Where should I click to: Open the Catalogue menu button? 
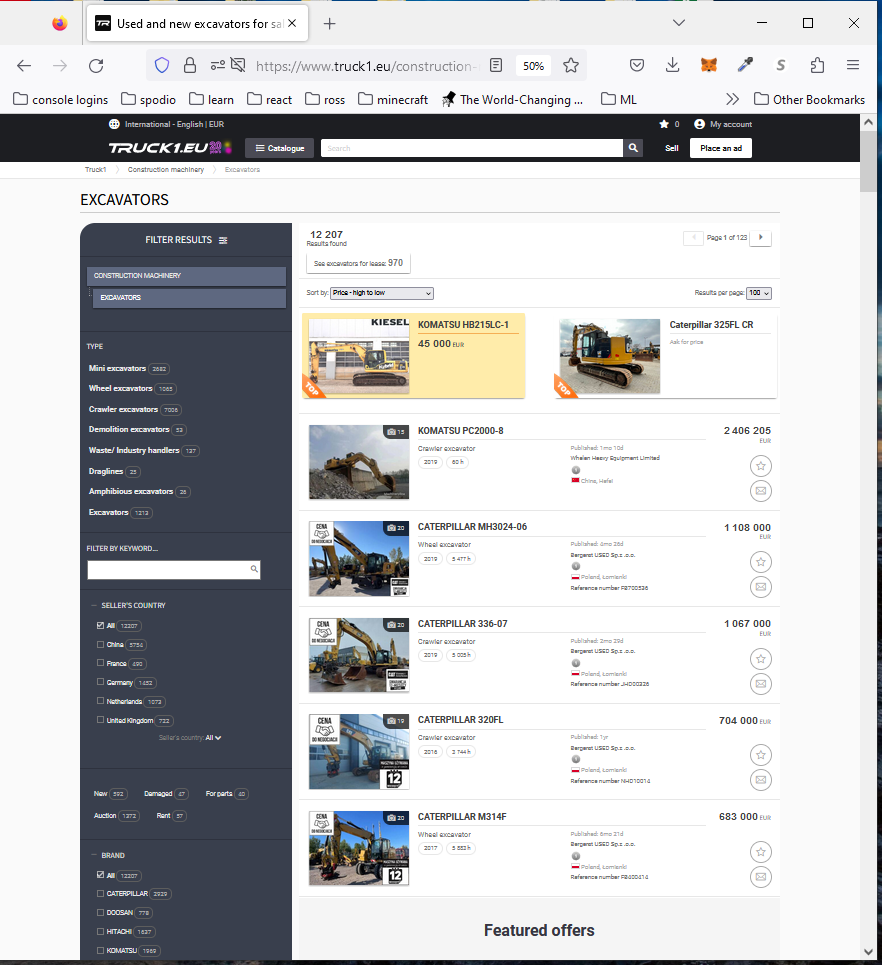[280, 148]
